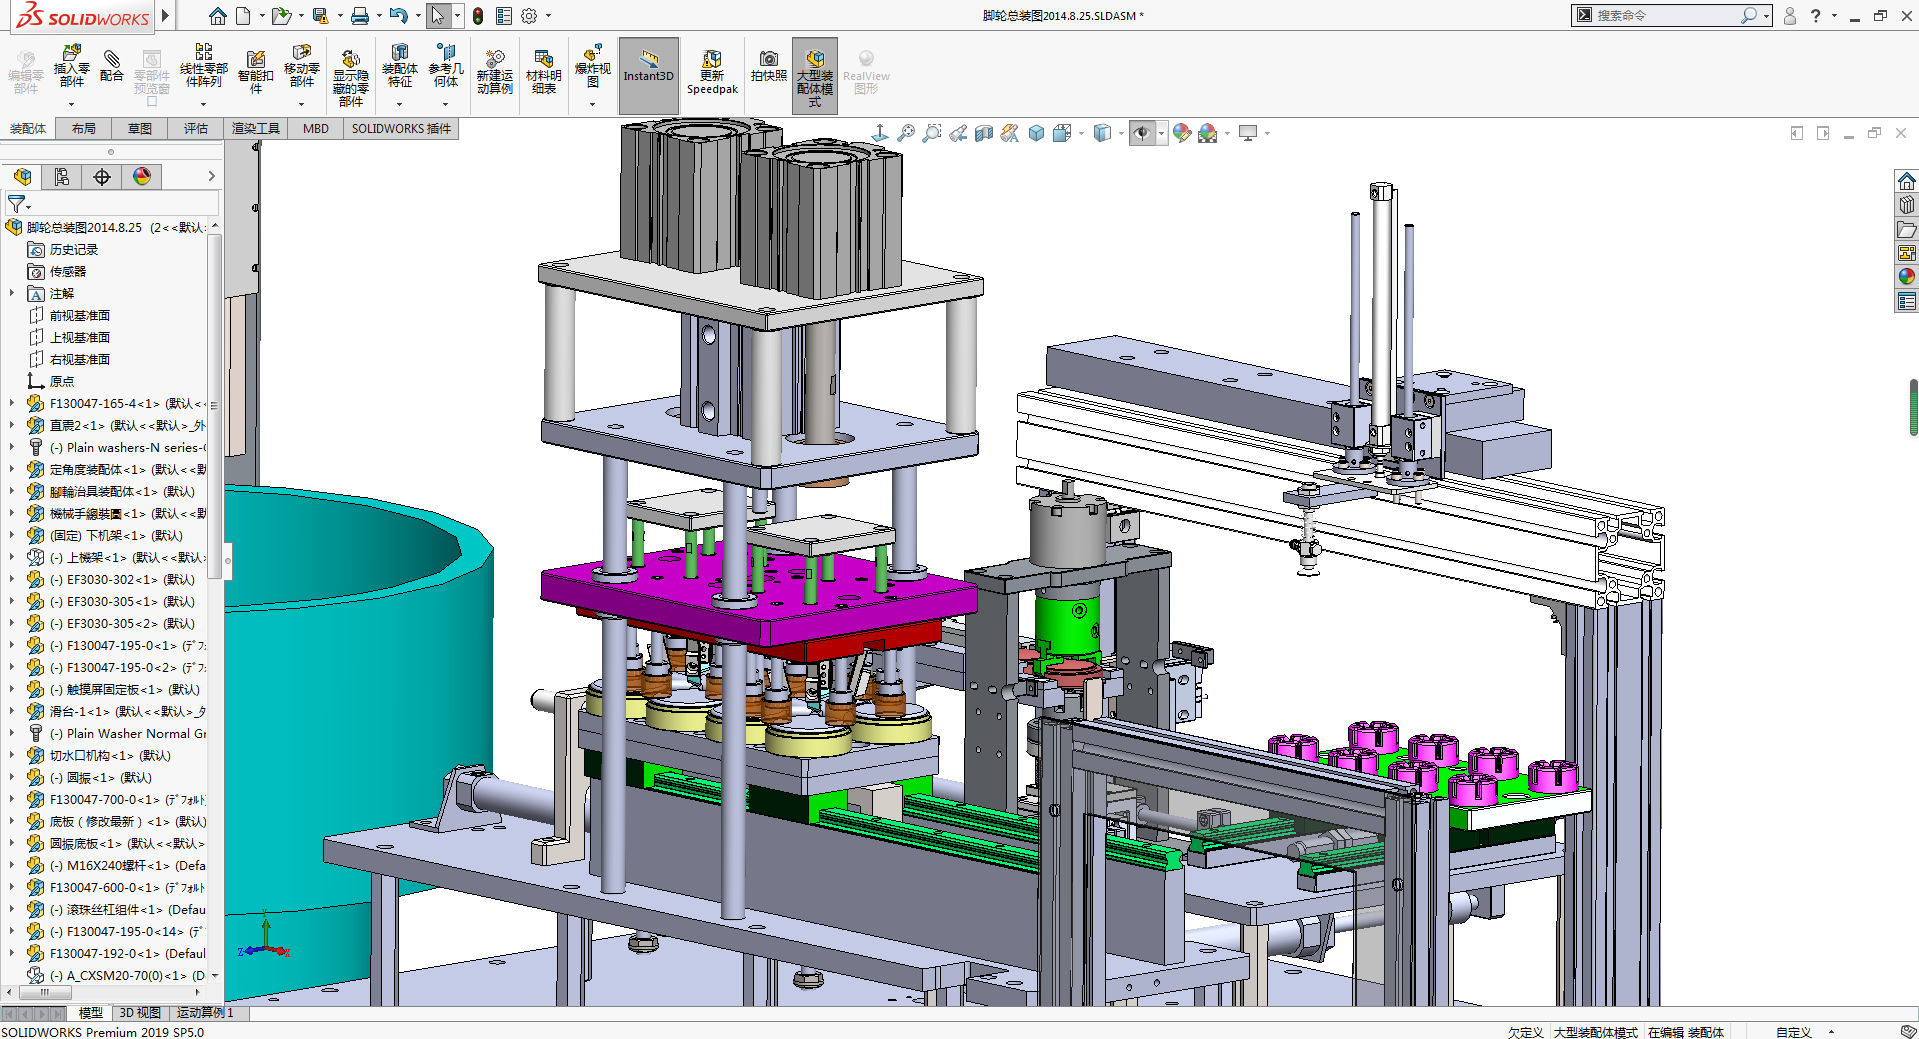Expand the Move Component (移动零部件) dropdown

coord(301,104)
